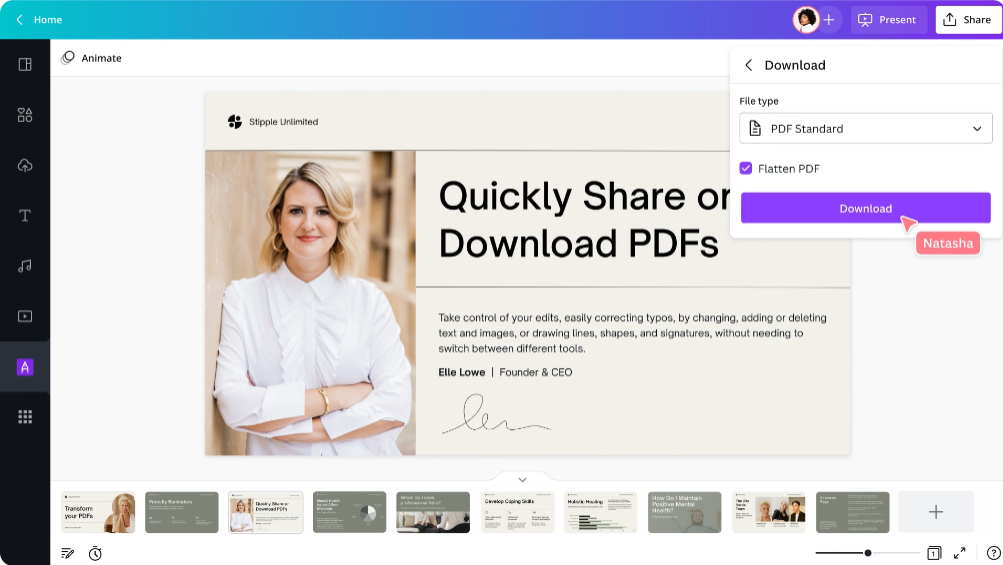
Task: Uncheck the Flatten PDF checkbox
Action: click(x=746, y=169)
